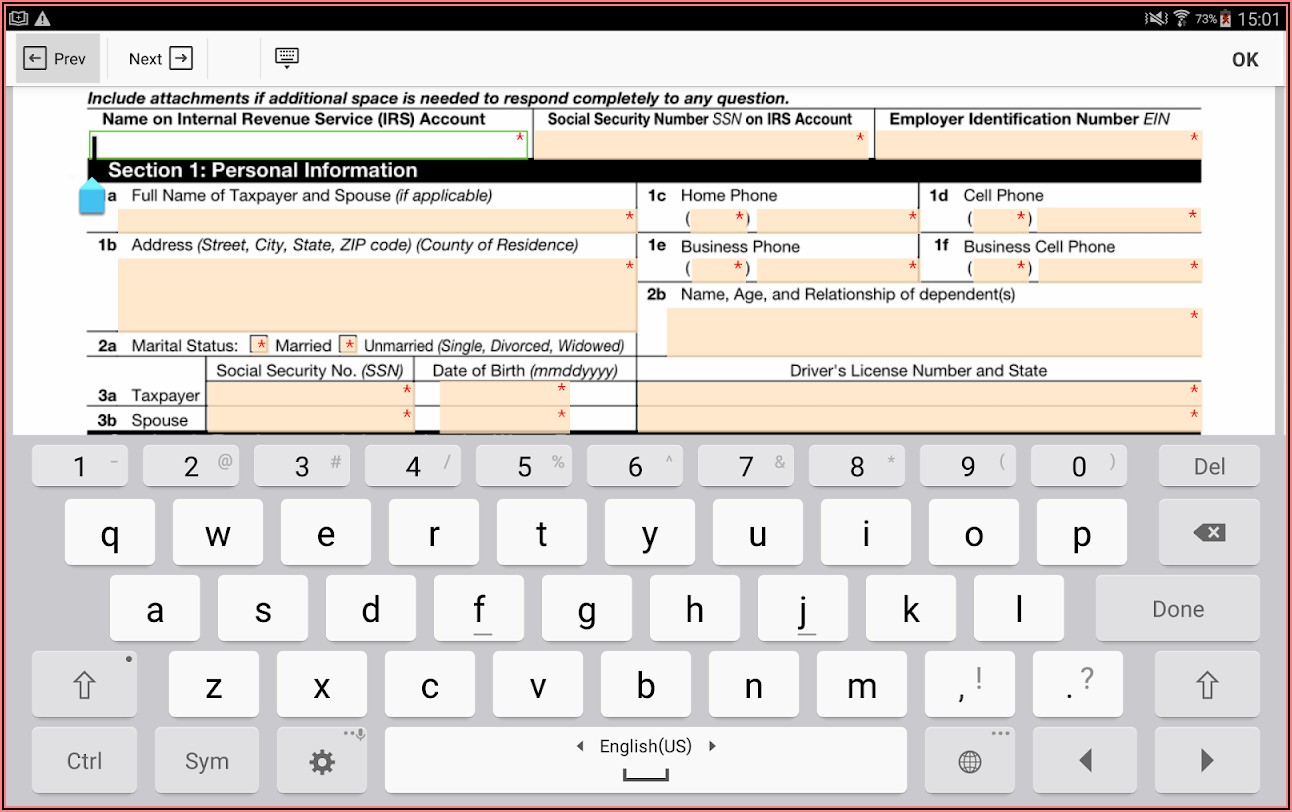Screen dimensions: 1292x812
Task: Tap the number 1 key
Action: click(x=80, y=466)
